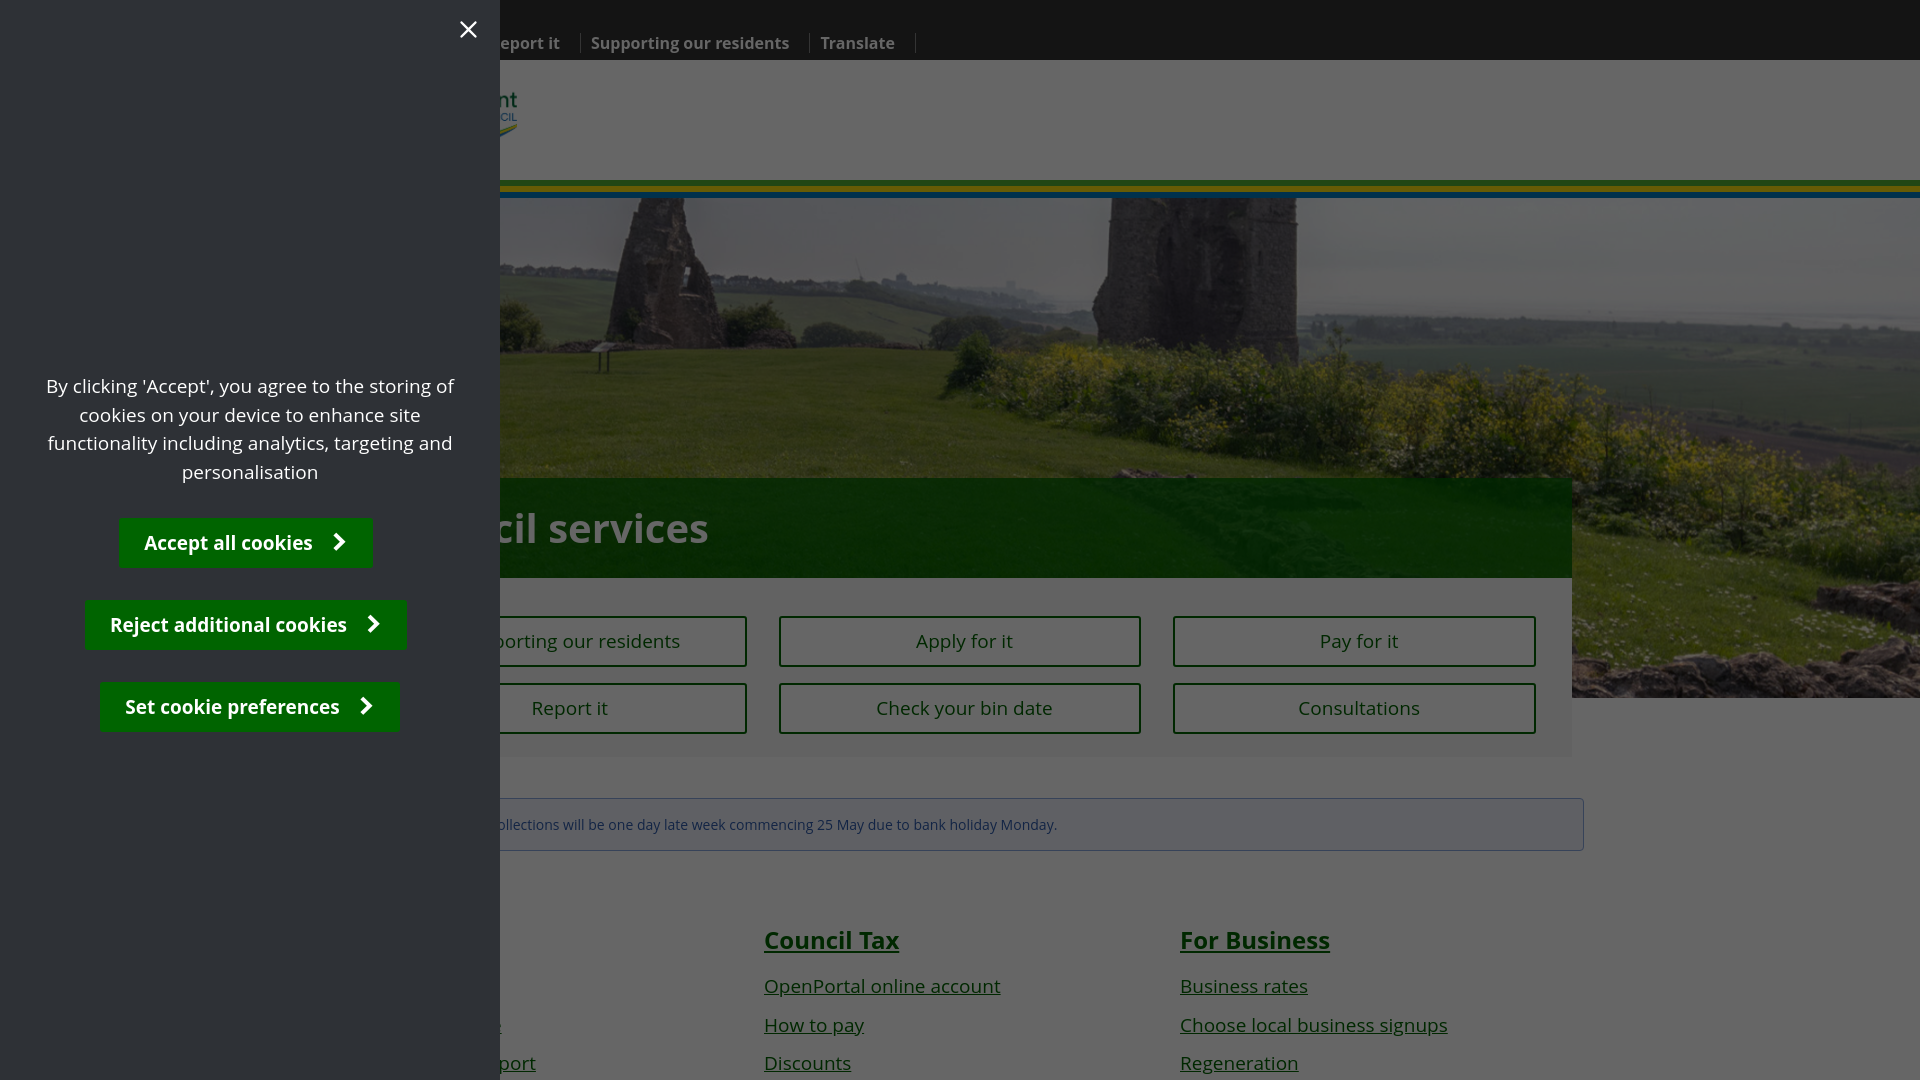Open the Council Tax heading link
Image resolution: width=1920 pixels, height=1080 pixels.
coord(831,940)
